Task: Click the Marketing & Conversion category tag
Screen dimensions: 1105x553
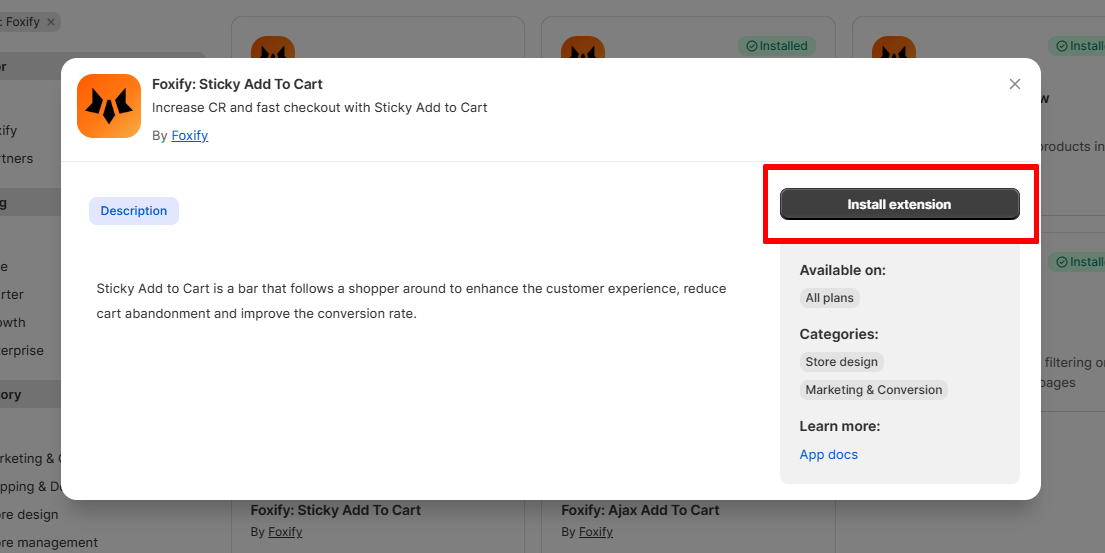Action: [x=873, y=390]
